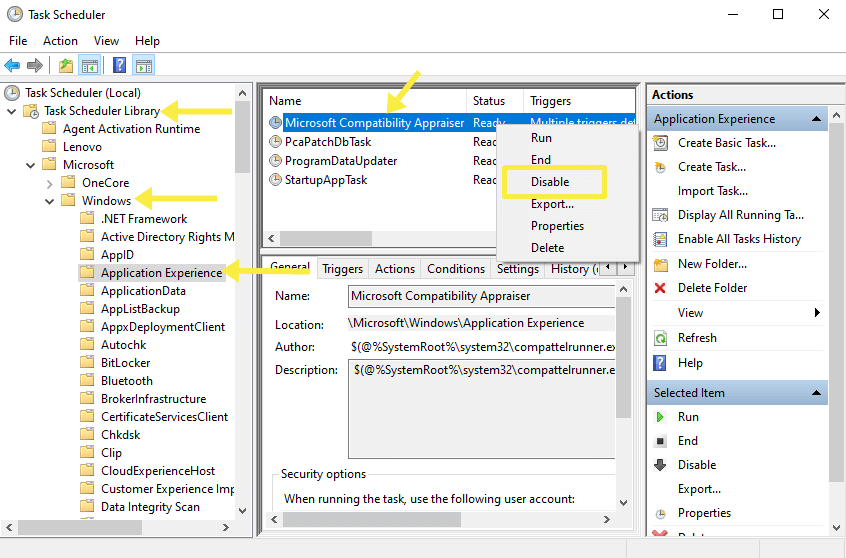Select the CloudExperienceHost folder
Screen dimensions: 846x558
(158, 471)
